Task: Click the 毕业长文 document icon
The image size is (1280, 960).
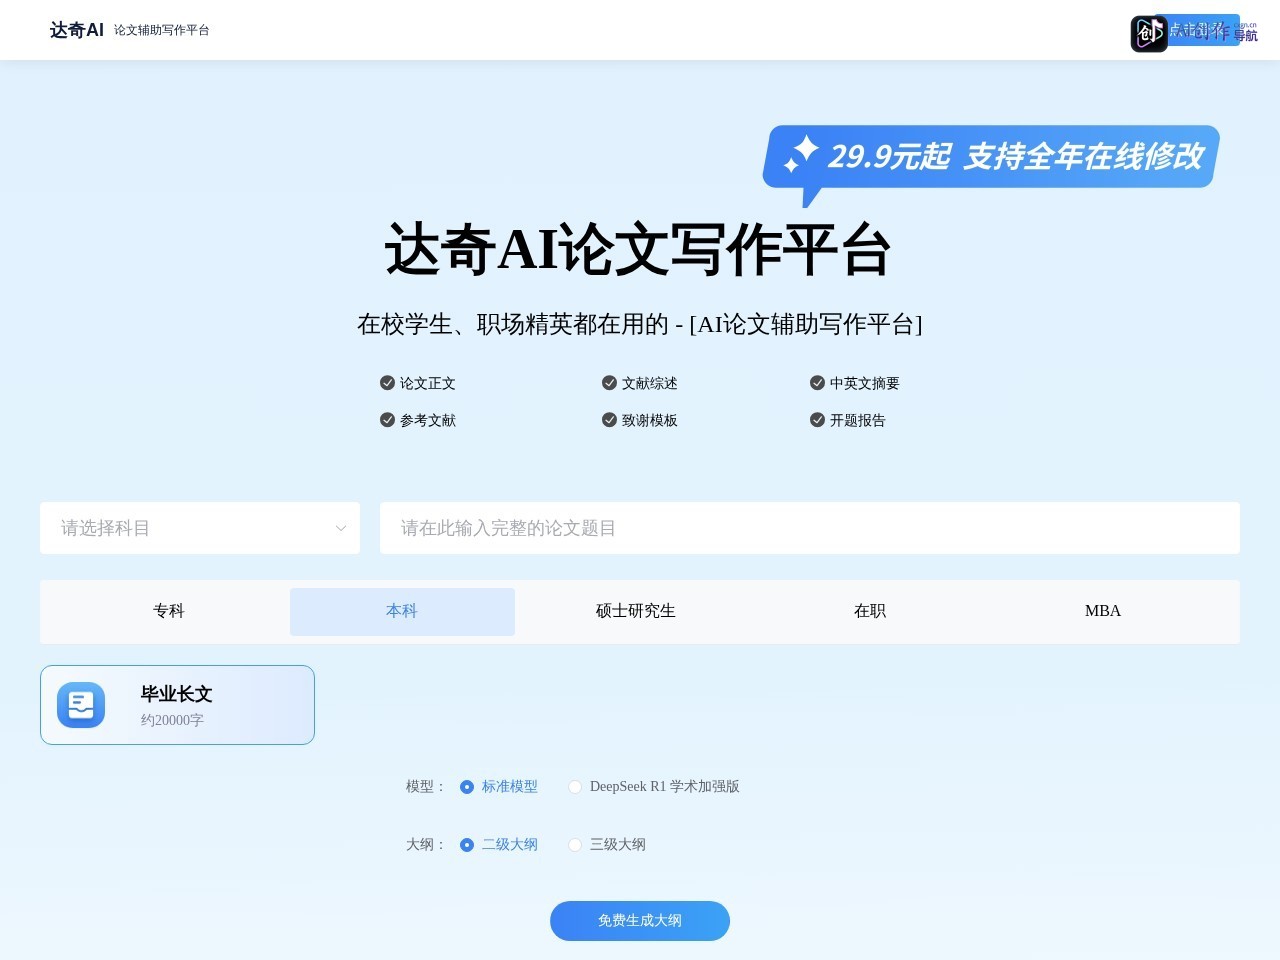Action: [x=81, y=705]
